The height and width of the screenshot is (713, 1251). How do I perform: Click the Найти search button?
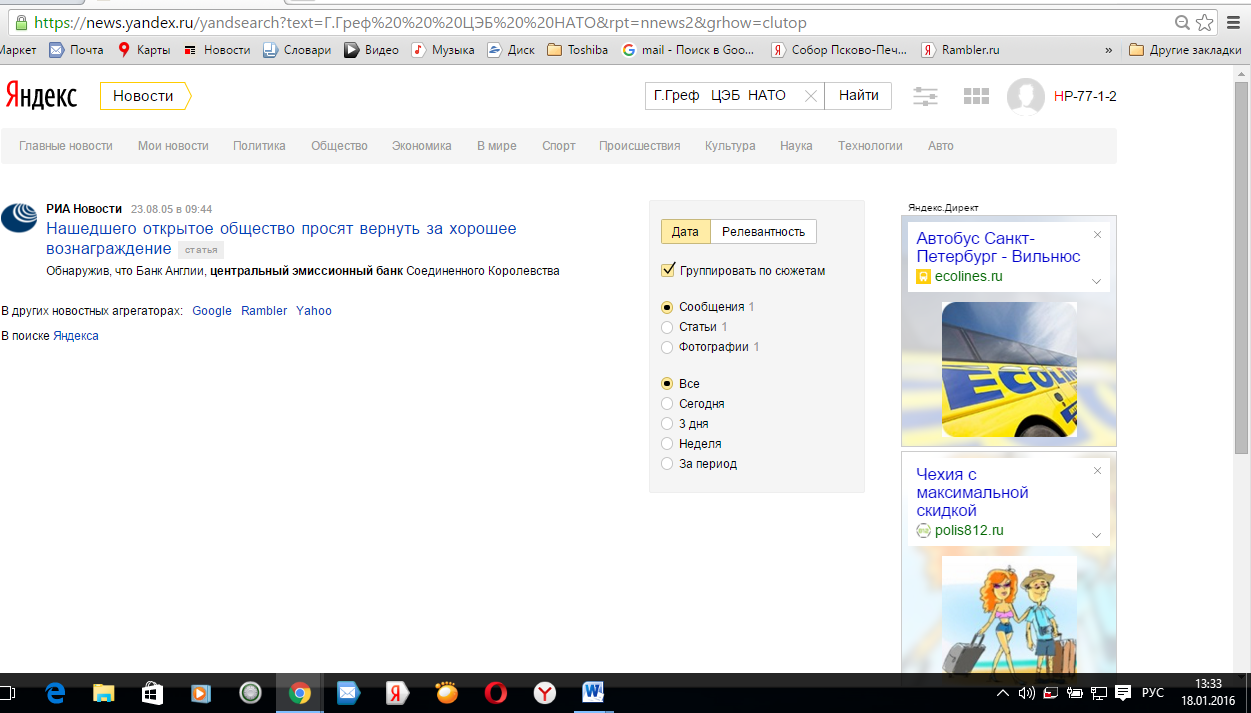pyautogui.click(x=859, y=96)
